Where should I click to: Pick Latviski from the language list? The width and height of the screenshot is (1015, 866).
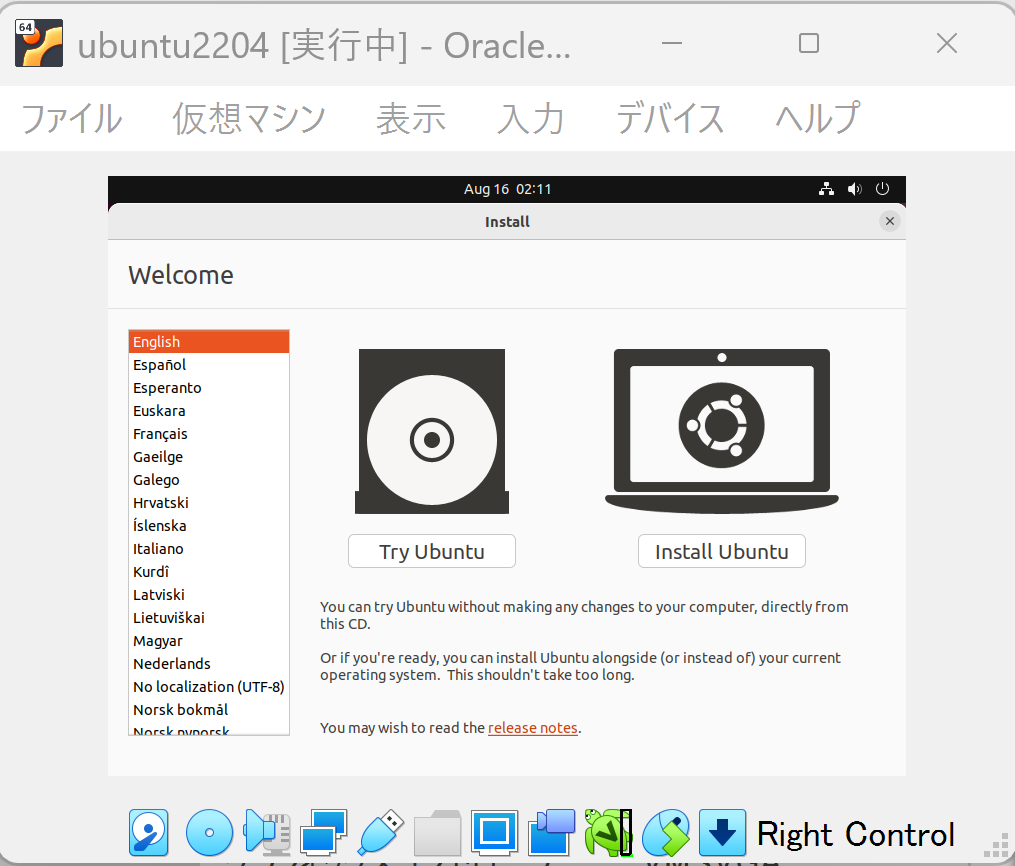point(209,595)
